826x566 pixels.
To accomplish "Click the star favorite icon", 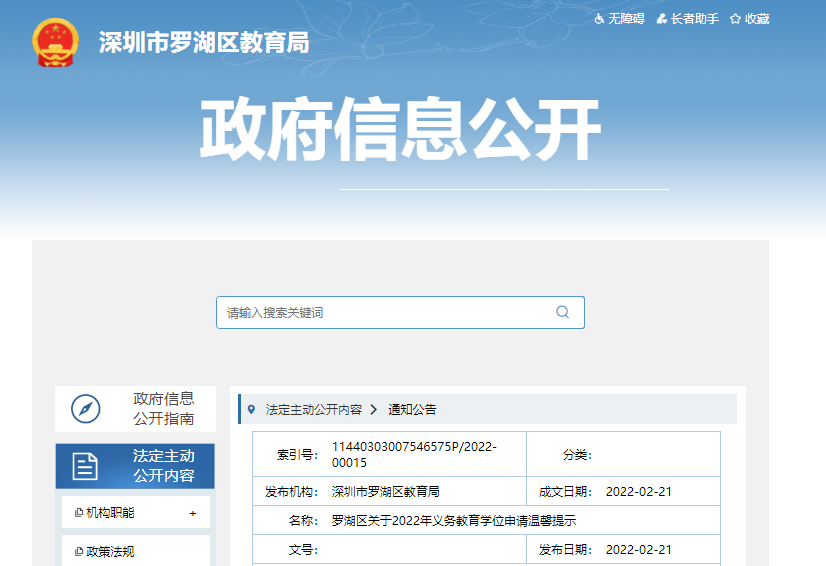I will click(735, 19).
